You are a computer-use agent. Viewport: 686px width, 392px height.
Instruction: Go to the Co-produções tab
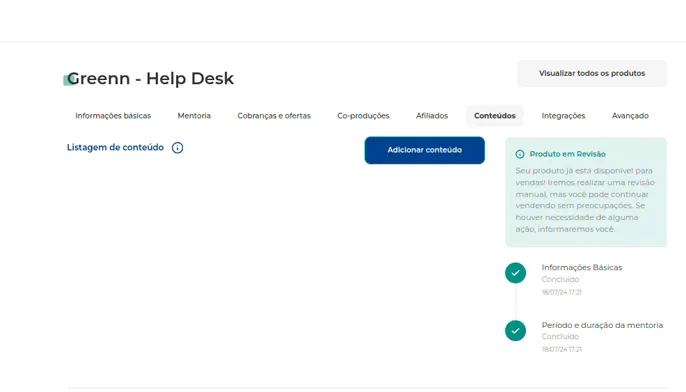click(x=363, y=116)
